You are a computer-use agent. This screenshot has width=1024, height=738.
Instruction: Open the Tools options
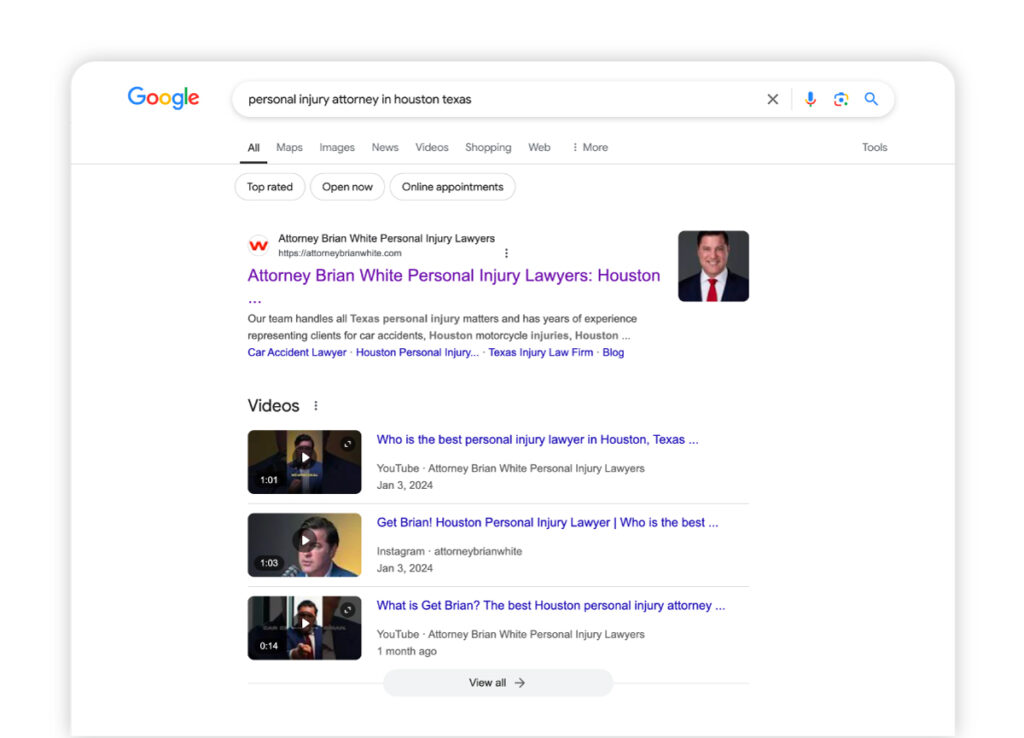coord(874,147)
